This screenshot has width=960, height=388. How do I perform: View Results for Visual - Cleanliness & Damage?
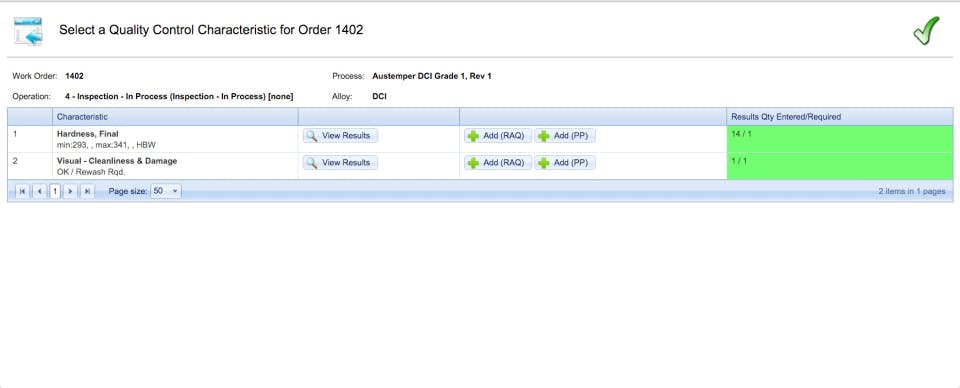(340, 163)
